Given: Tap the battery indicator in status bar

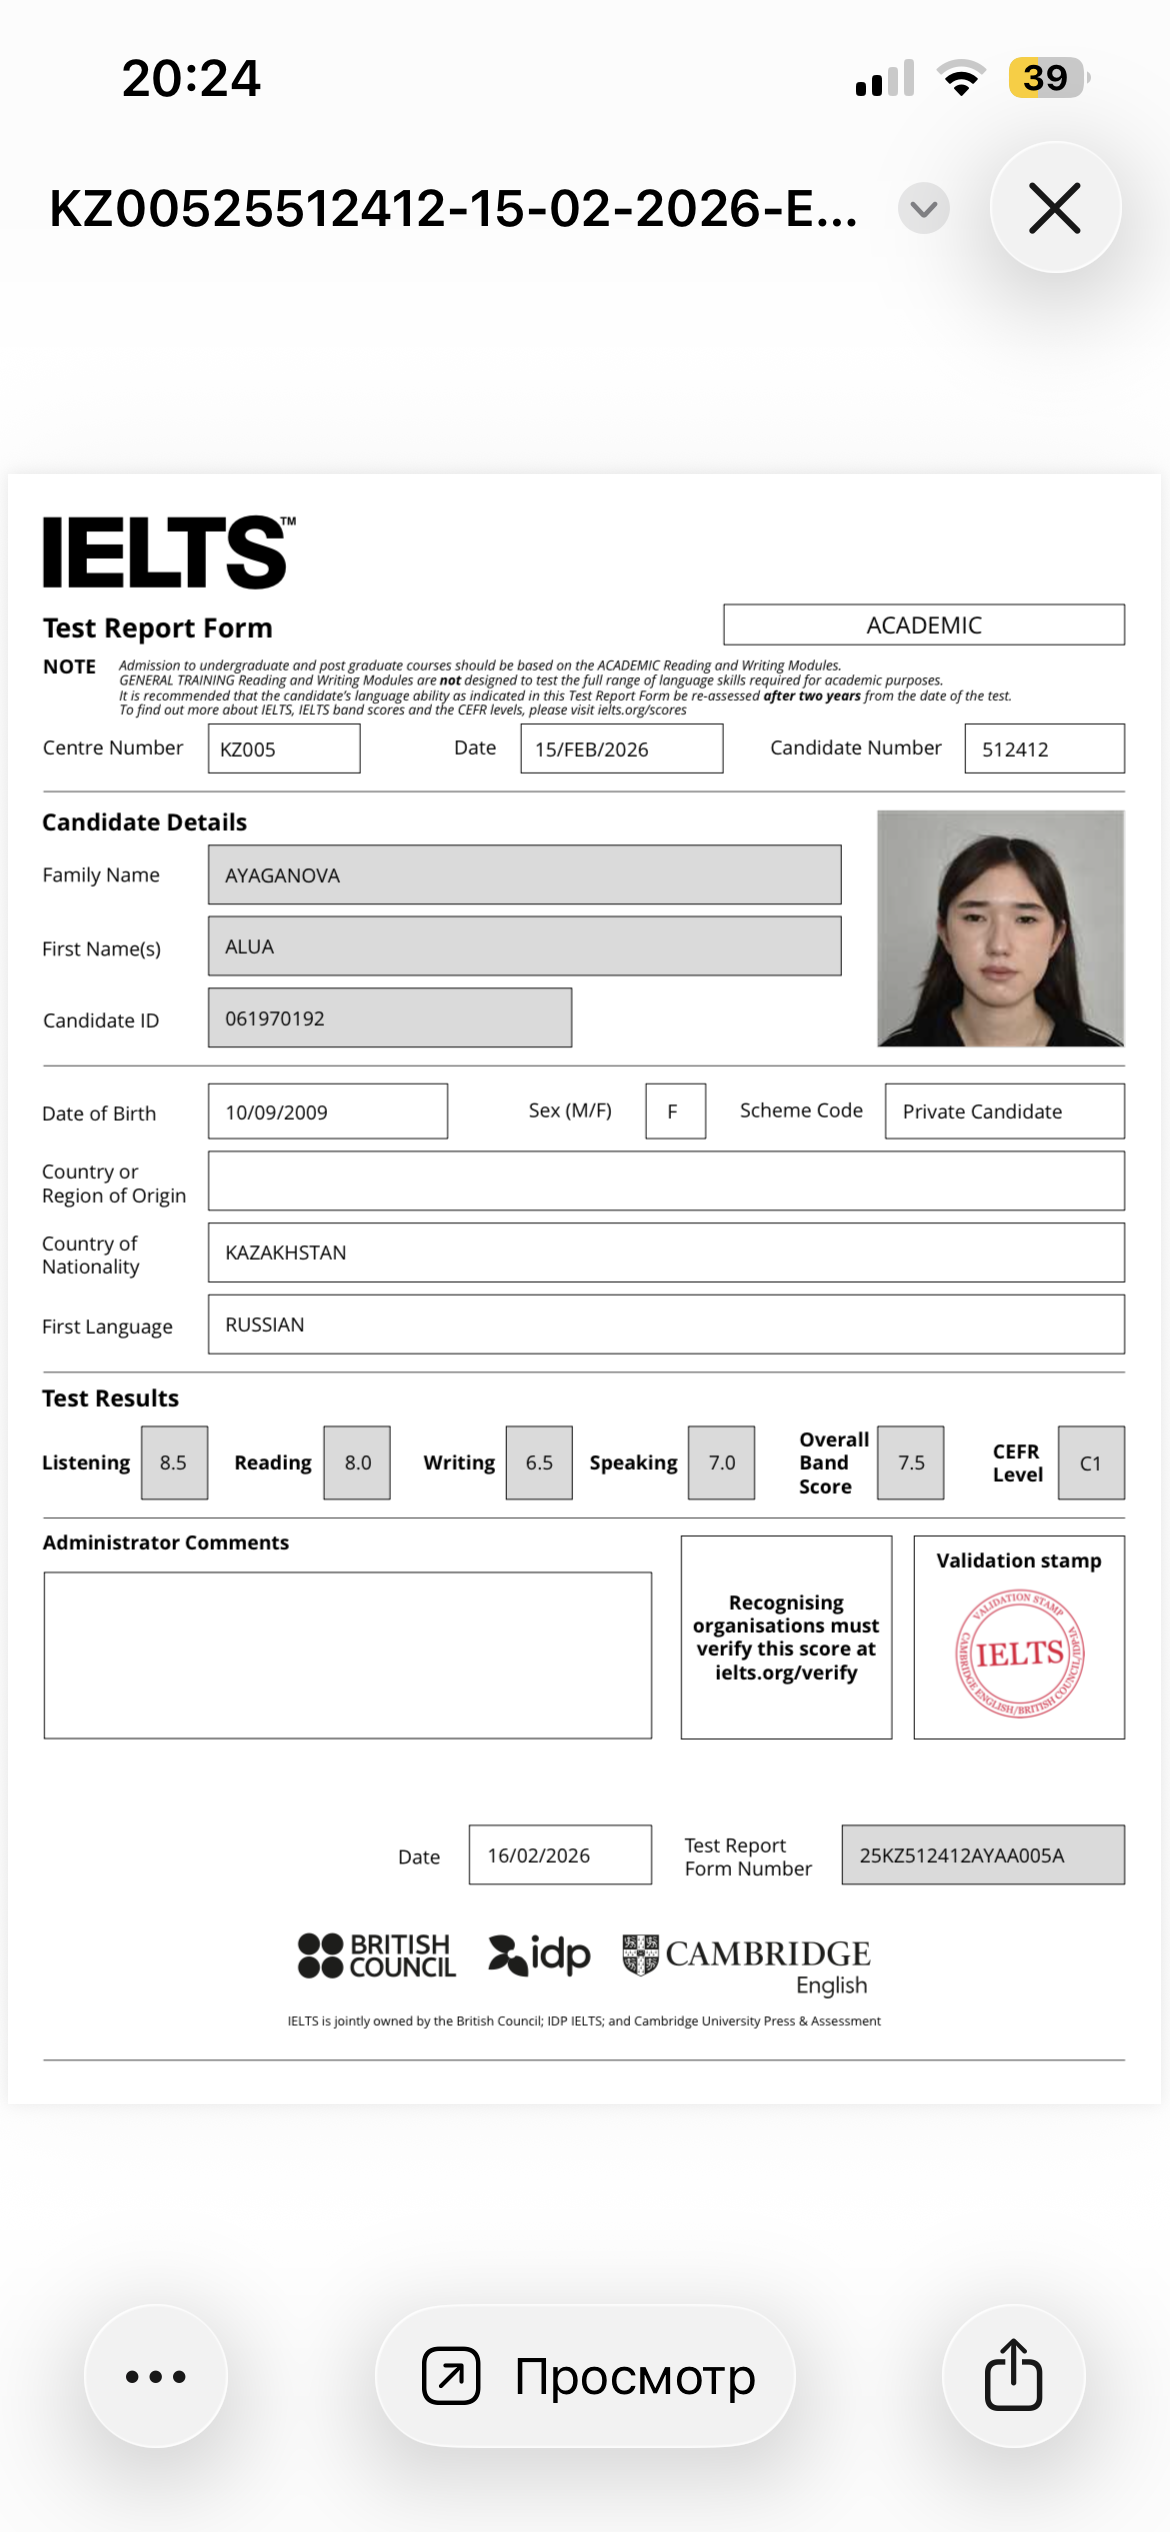Looking at the screenshot, I should click(x=1047, y=78).
